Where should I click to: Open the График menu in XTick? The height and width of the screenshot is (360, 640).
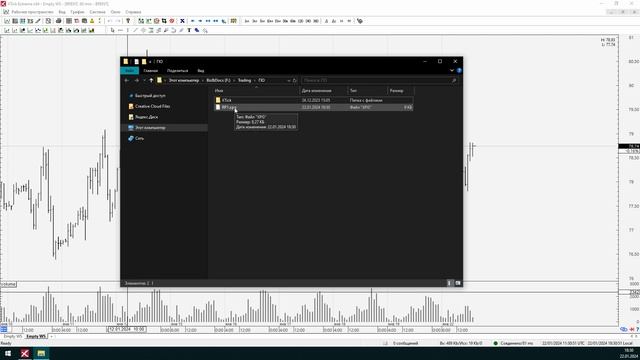(x=77, y=12)
